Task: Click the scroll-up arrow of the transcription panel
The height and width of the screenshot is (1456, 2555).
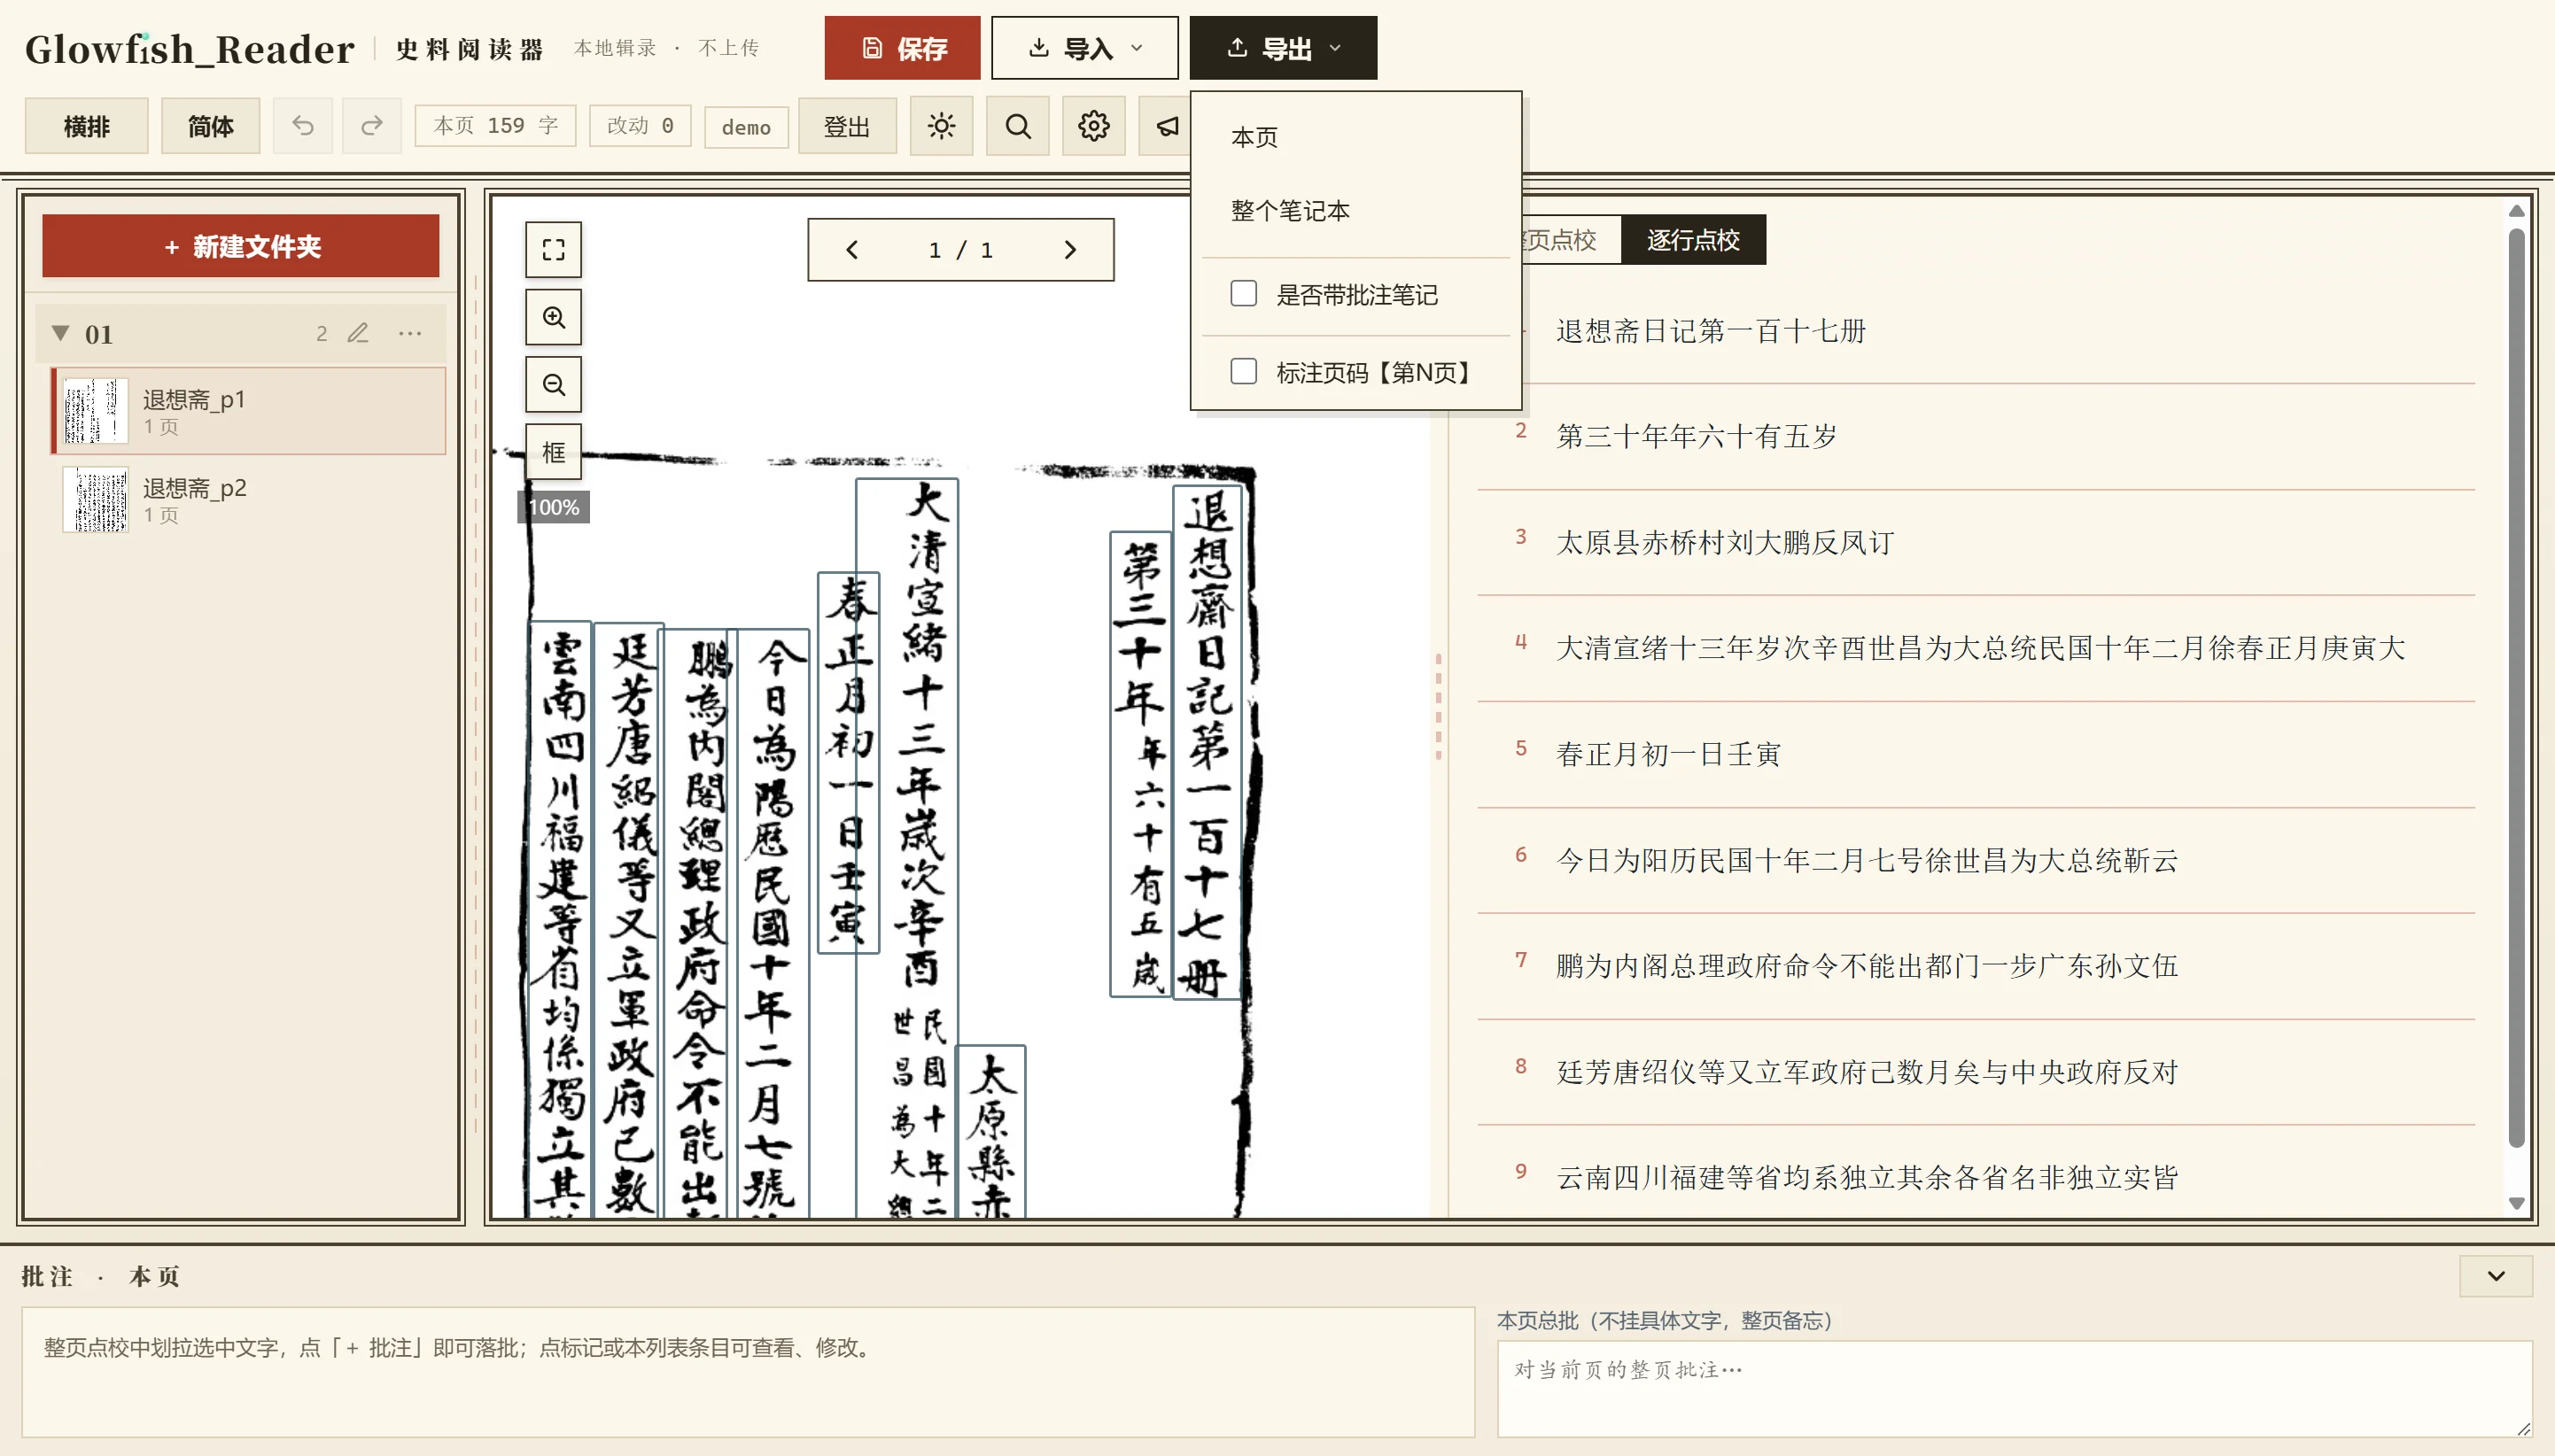Action: pyautogui.click(x=2517, y=210)
